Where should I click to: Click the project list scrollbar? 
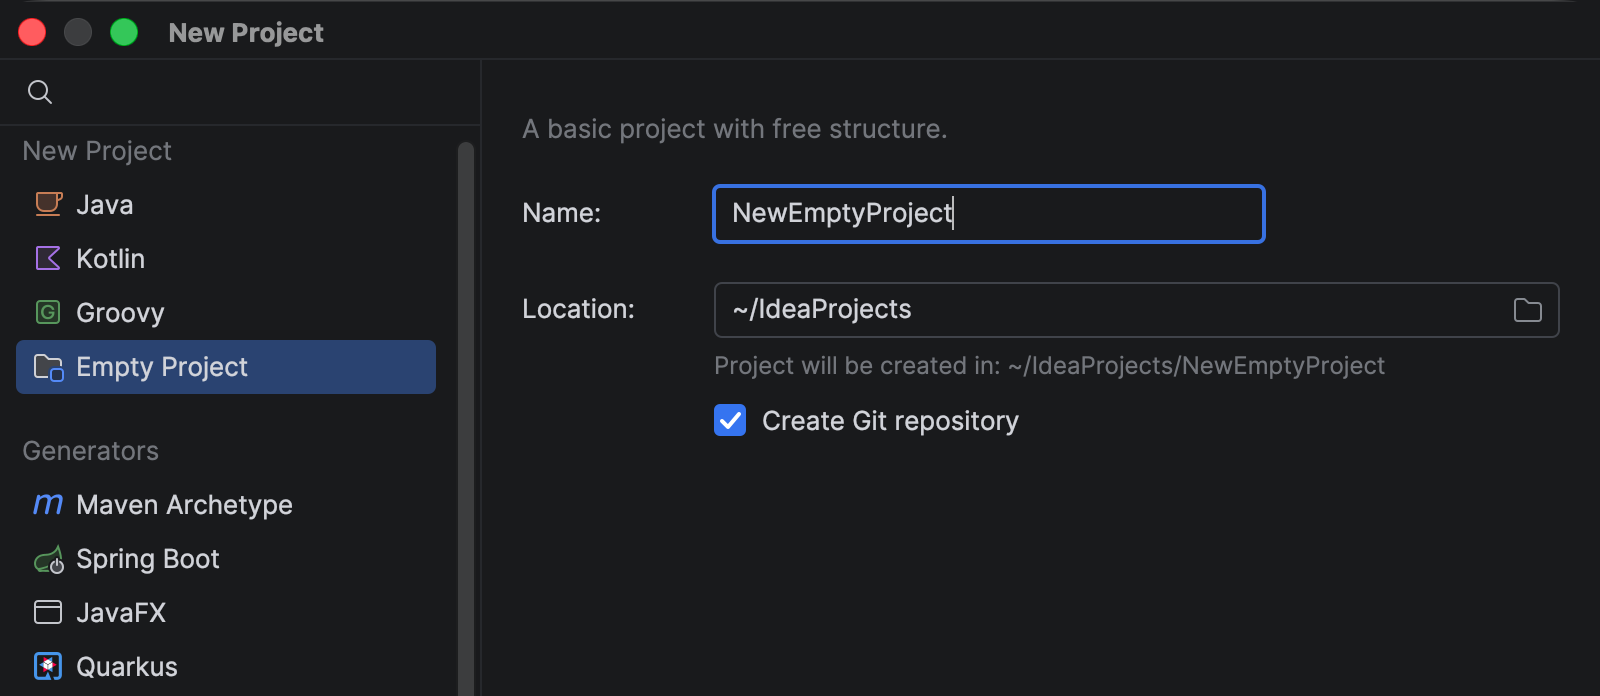pyautogui.click(x=466, y=418)
